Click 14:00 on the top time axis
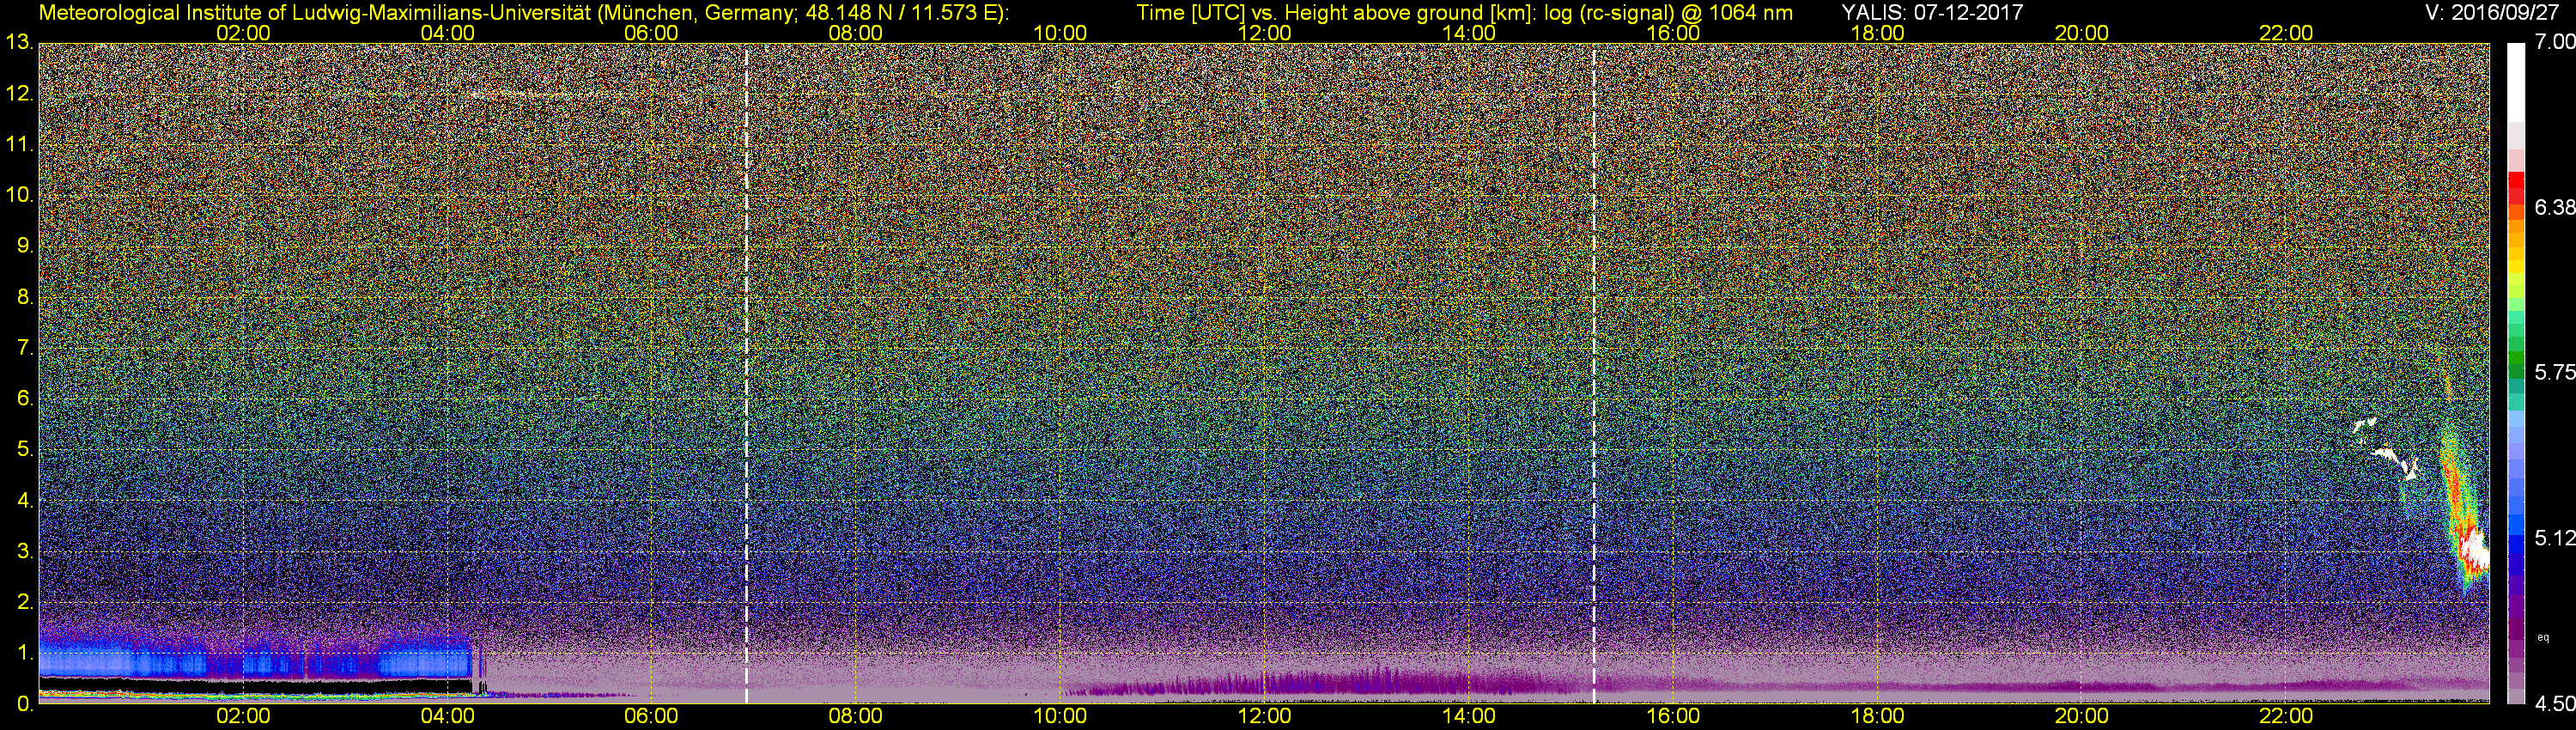 click(1469, 33)
